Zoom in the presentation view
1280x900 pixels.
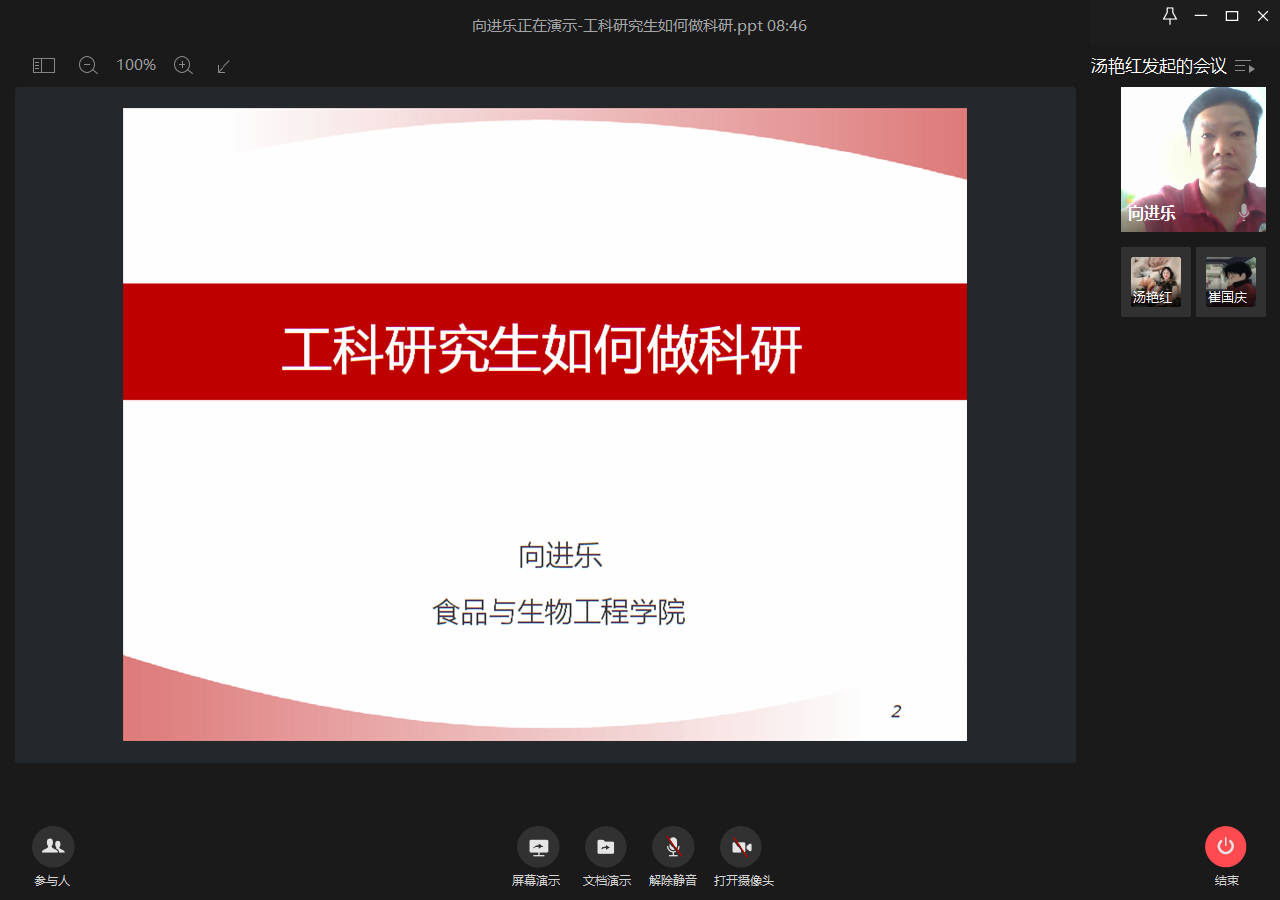183,65
